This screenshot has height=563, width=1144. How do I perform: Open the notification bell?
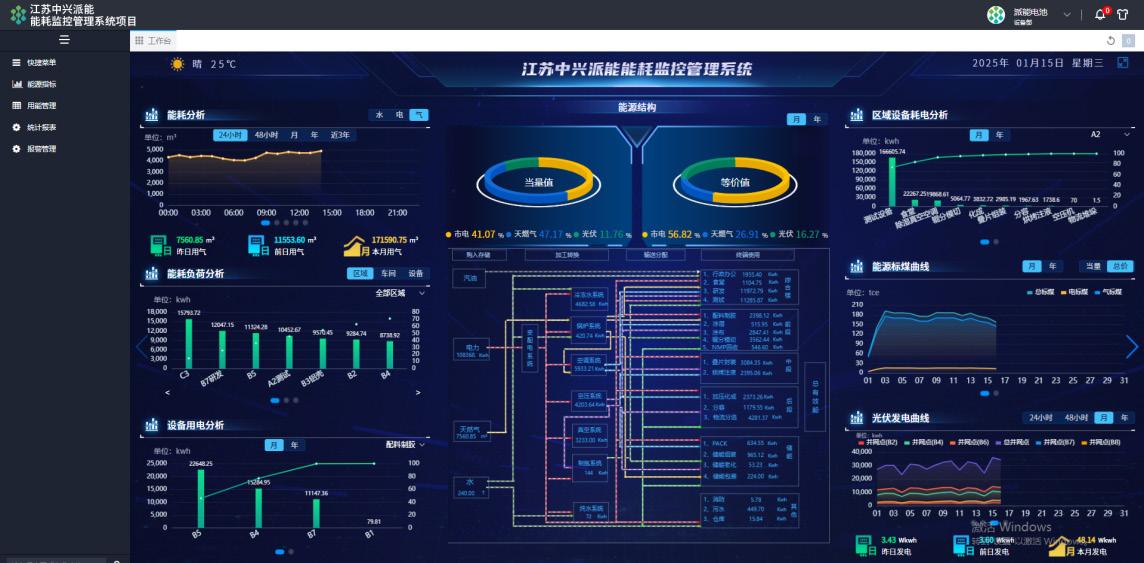coord(1099,15)
